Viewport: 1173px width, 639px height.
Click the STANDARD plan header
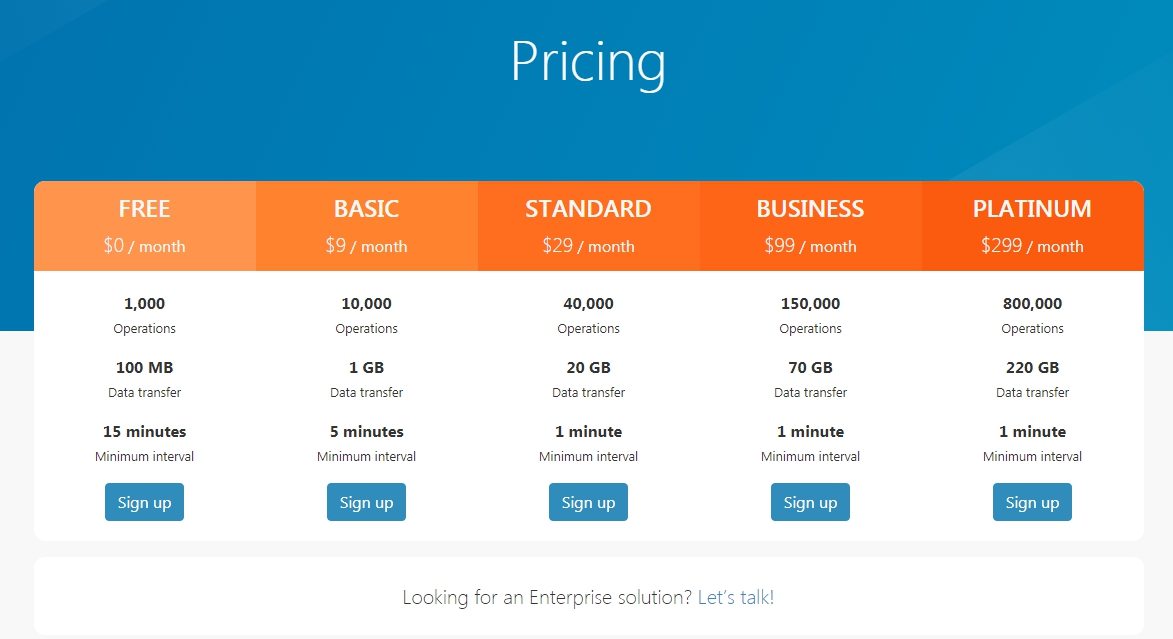588,209
